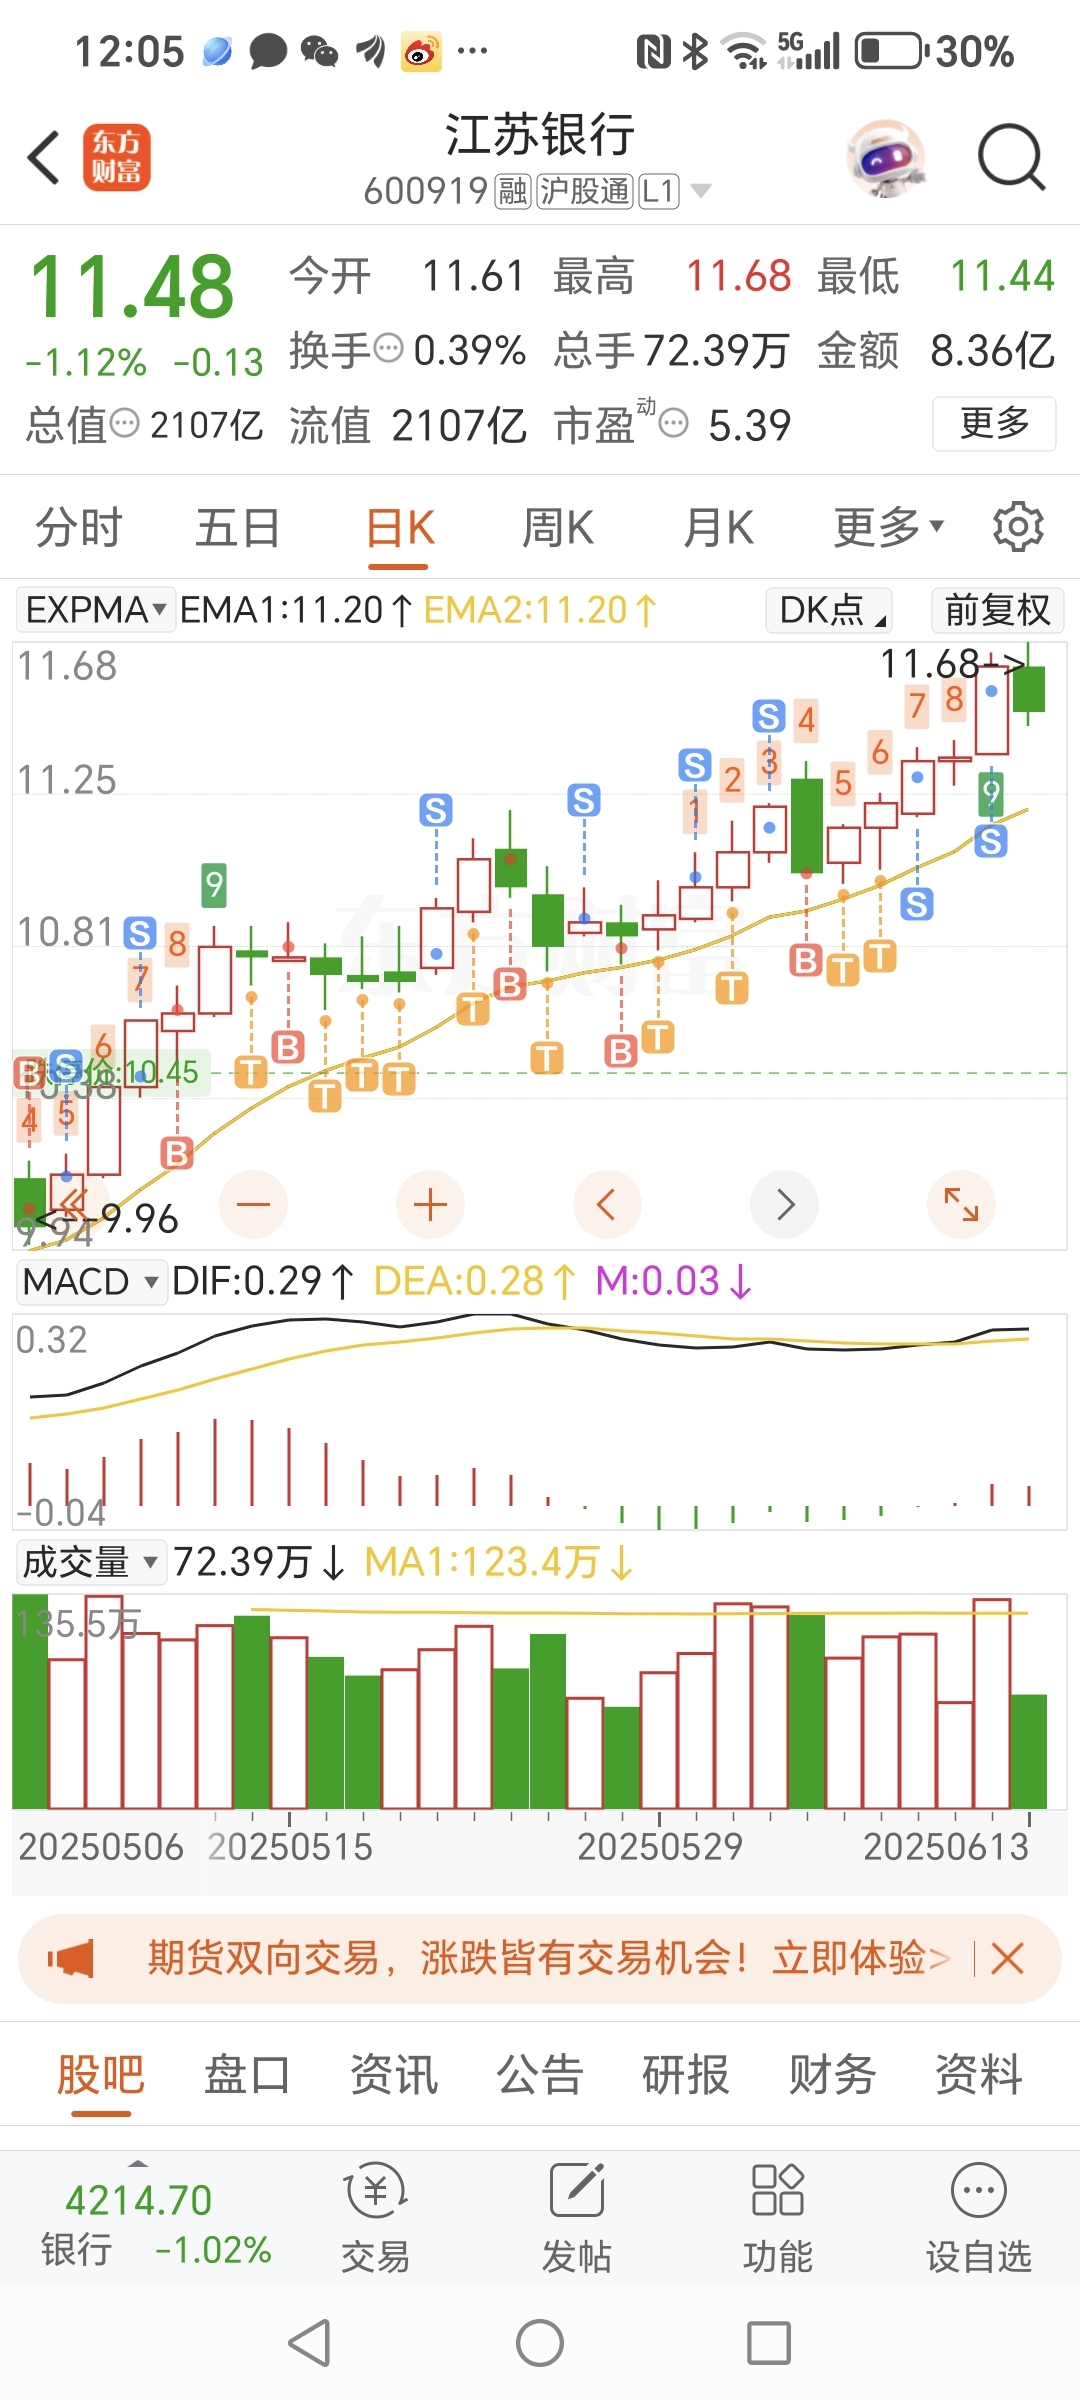Expand stock title dropdown arrow
The width and height of the screenshot is (1080, 2400).
click(x=701, y=190)
